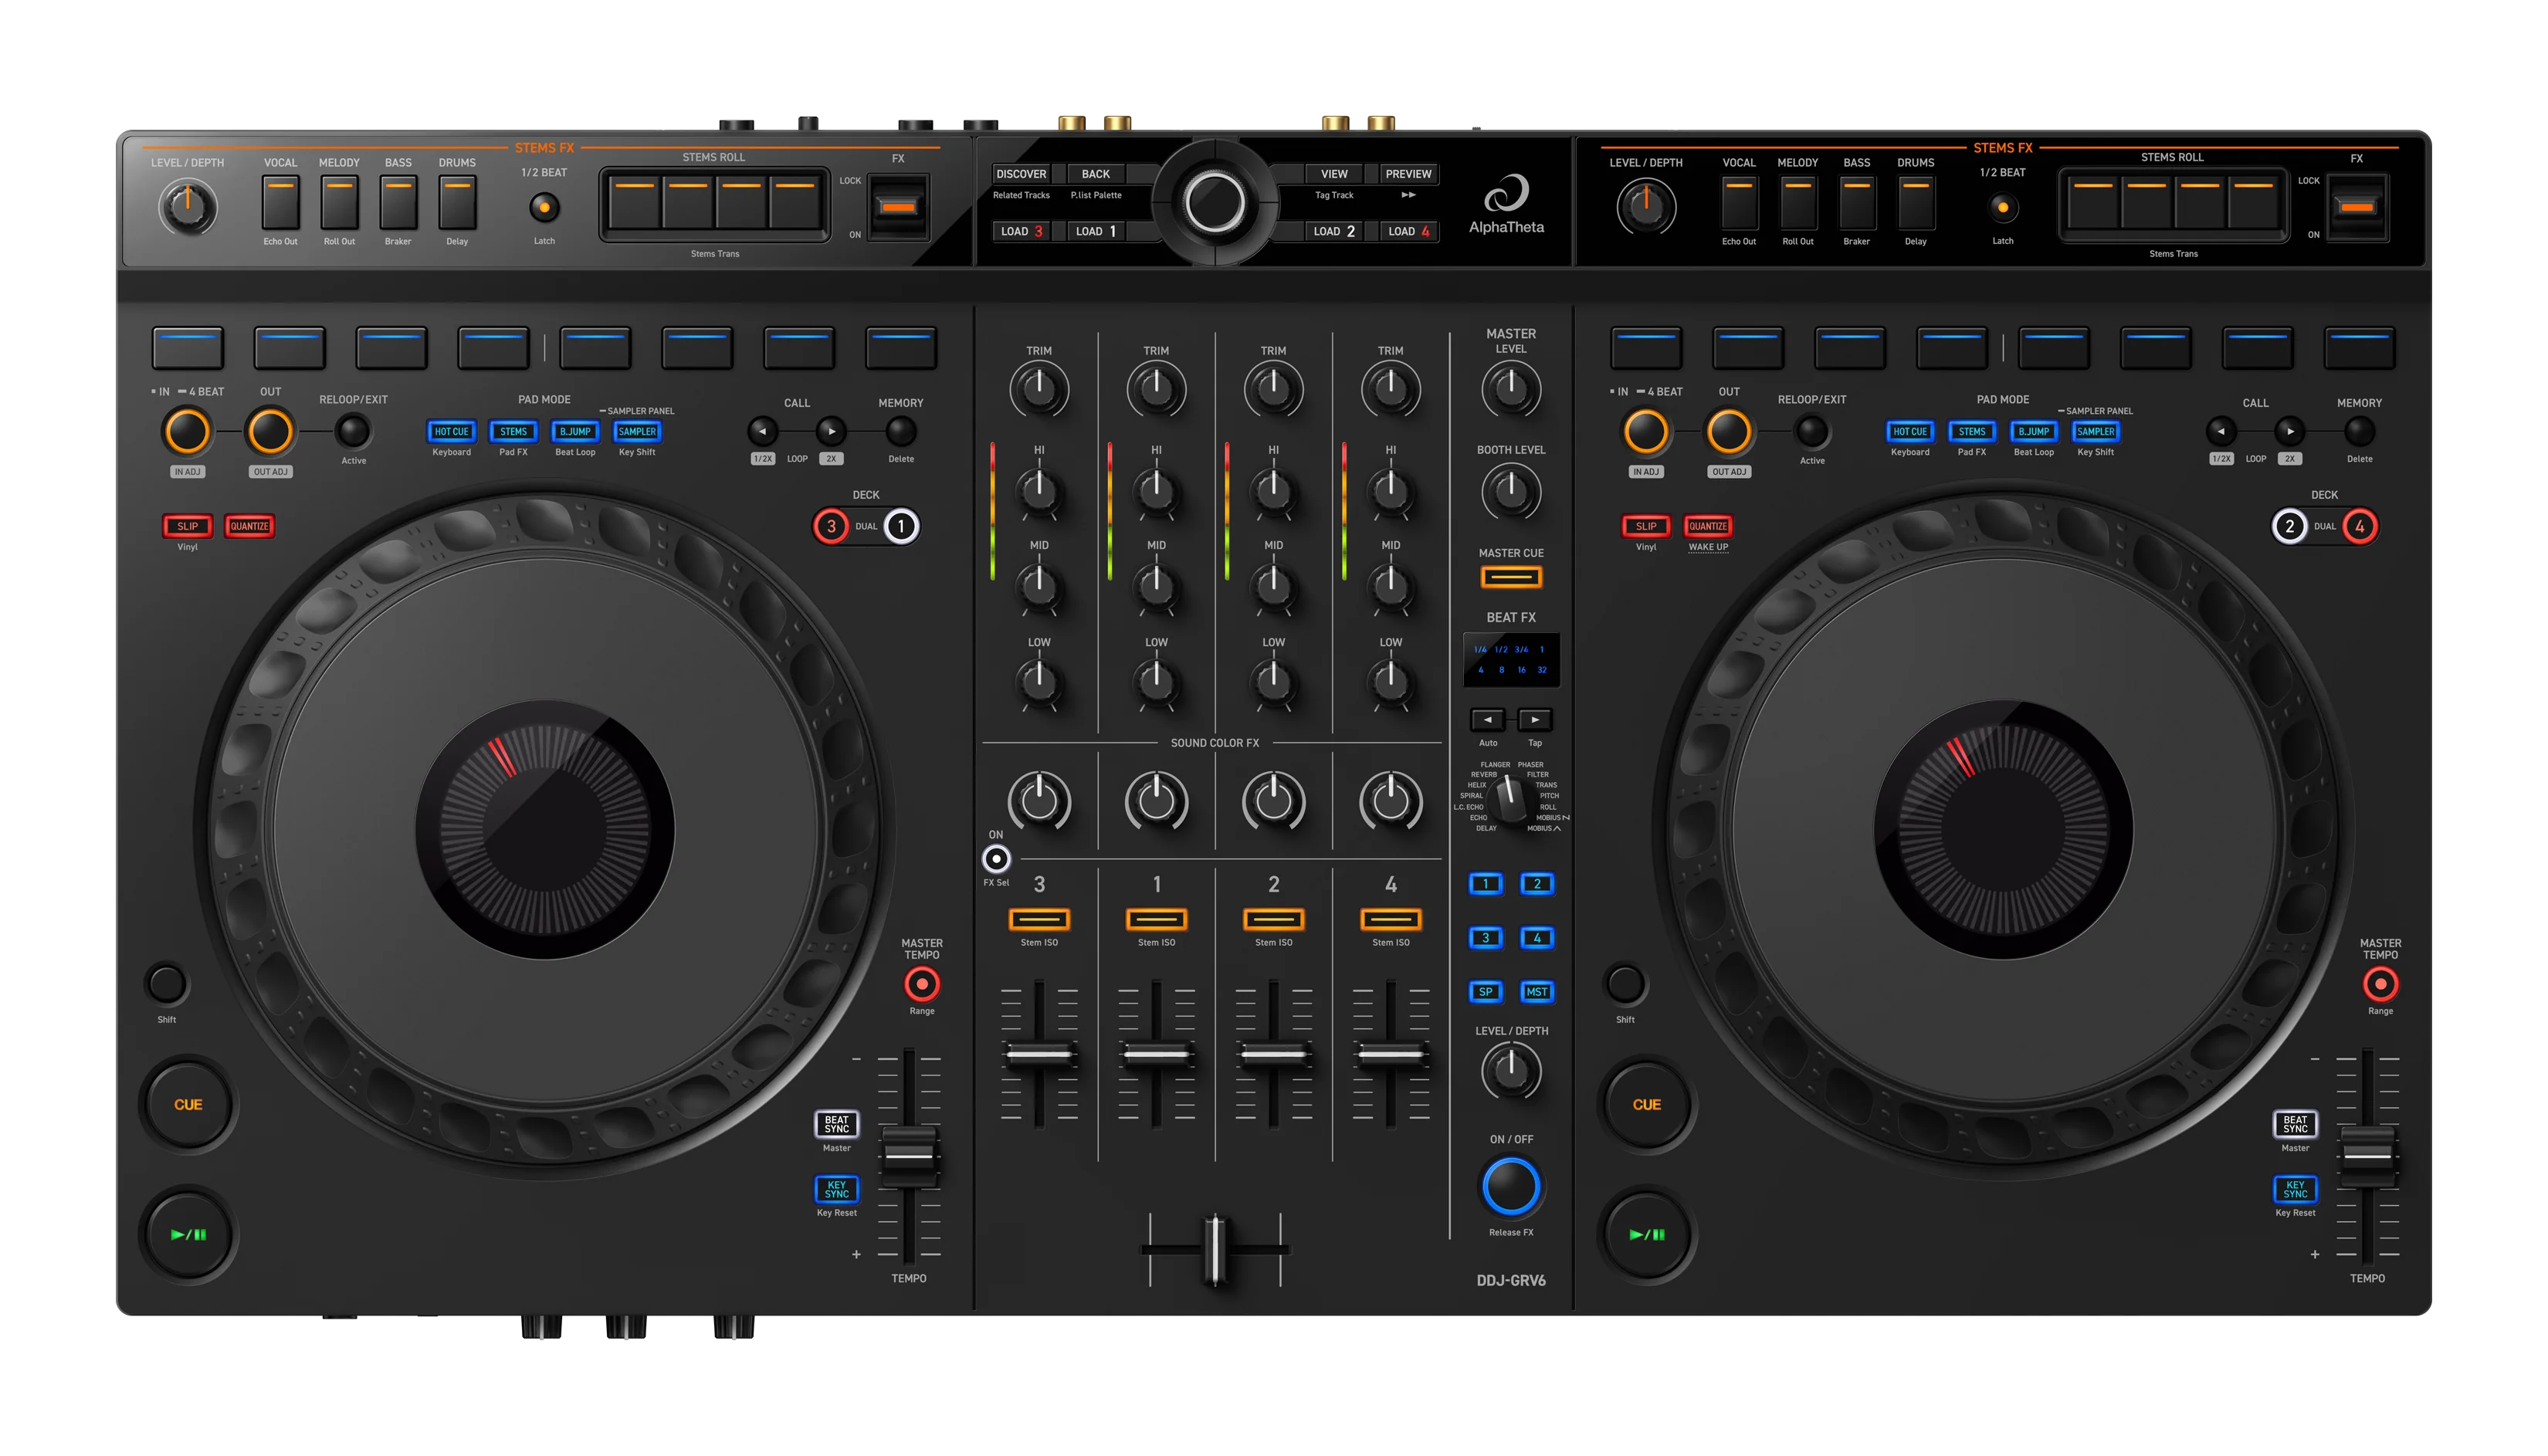The image size is (2548, 1456).
Task: Click the channel 3 volume fader
Action: coord(1040,1054)
